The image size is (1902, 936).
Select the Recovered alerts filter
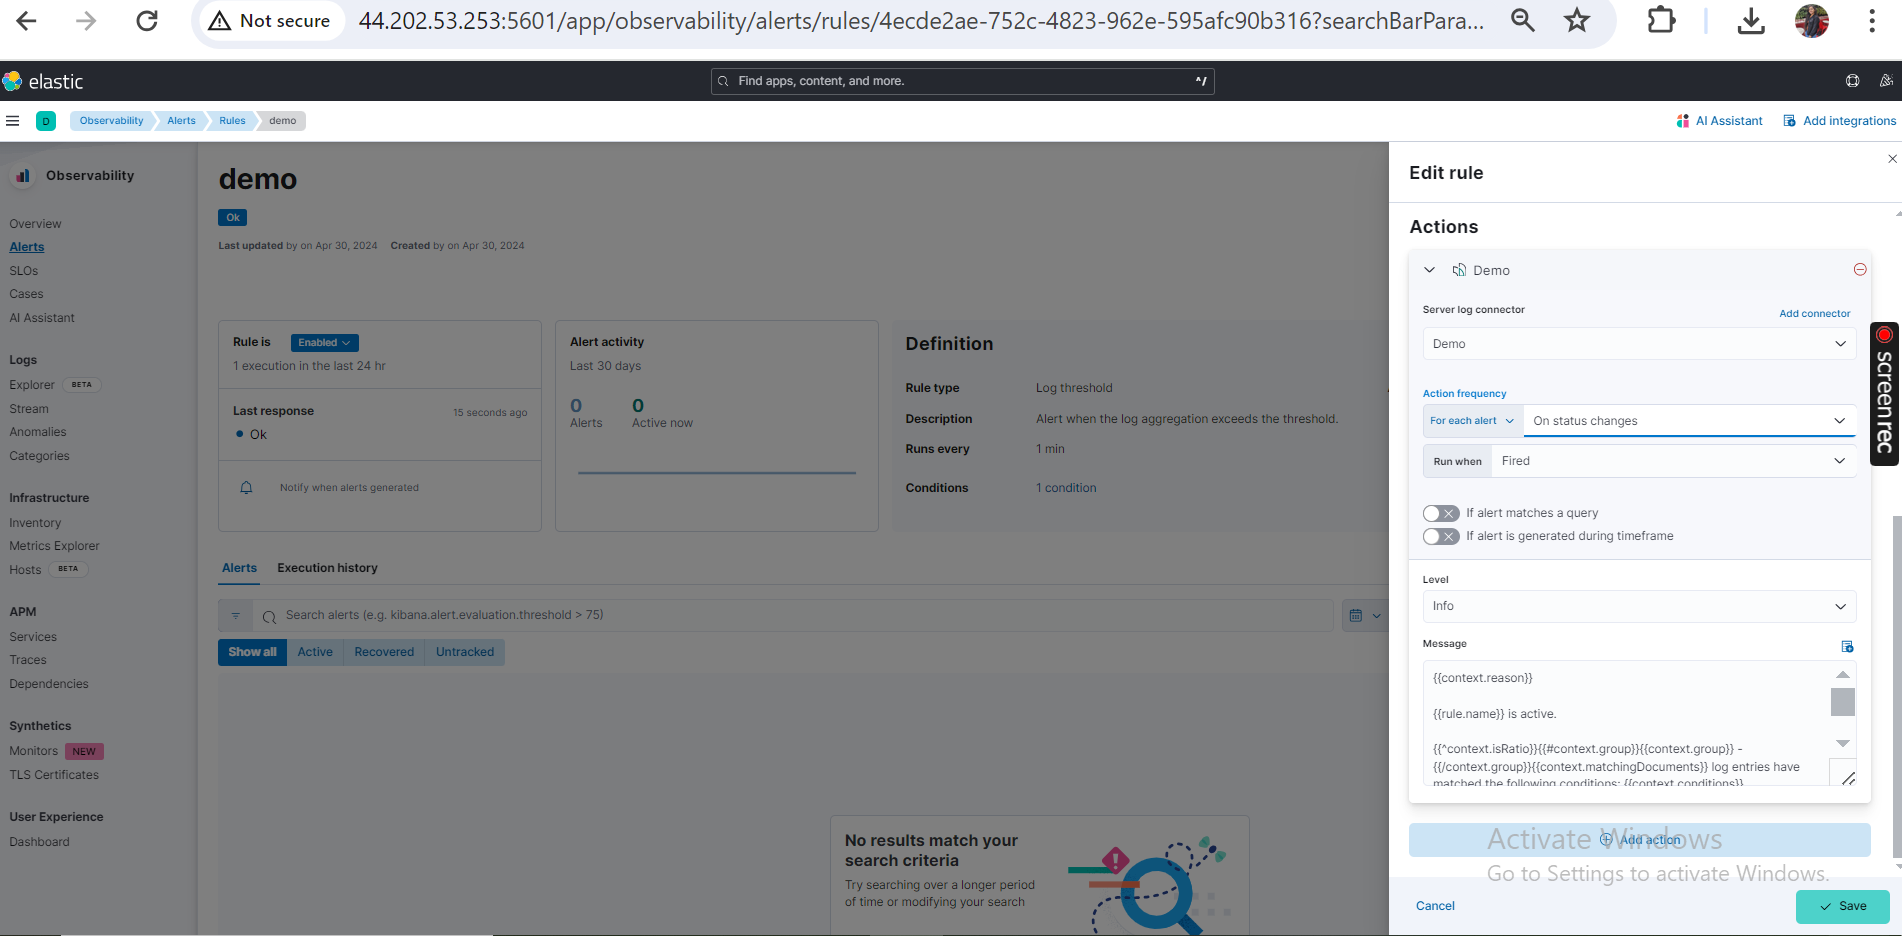point(384,652)
